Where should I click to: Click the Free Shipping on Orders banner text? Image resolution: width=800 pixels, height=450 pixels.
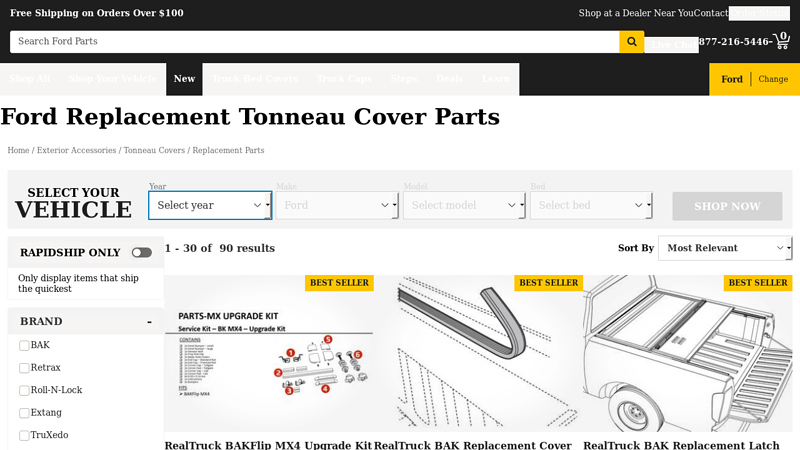click(x=97, y=13)
